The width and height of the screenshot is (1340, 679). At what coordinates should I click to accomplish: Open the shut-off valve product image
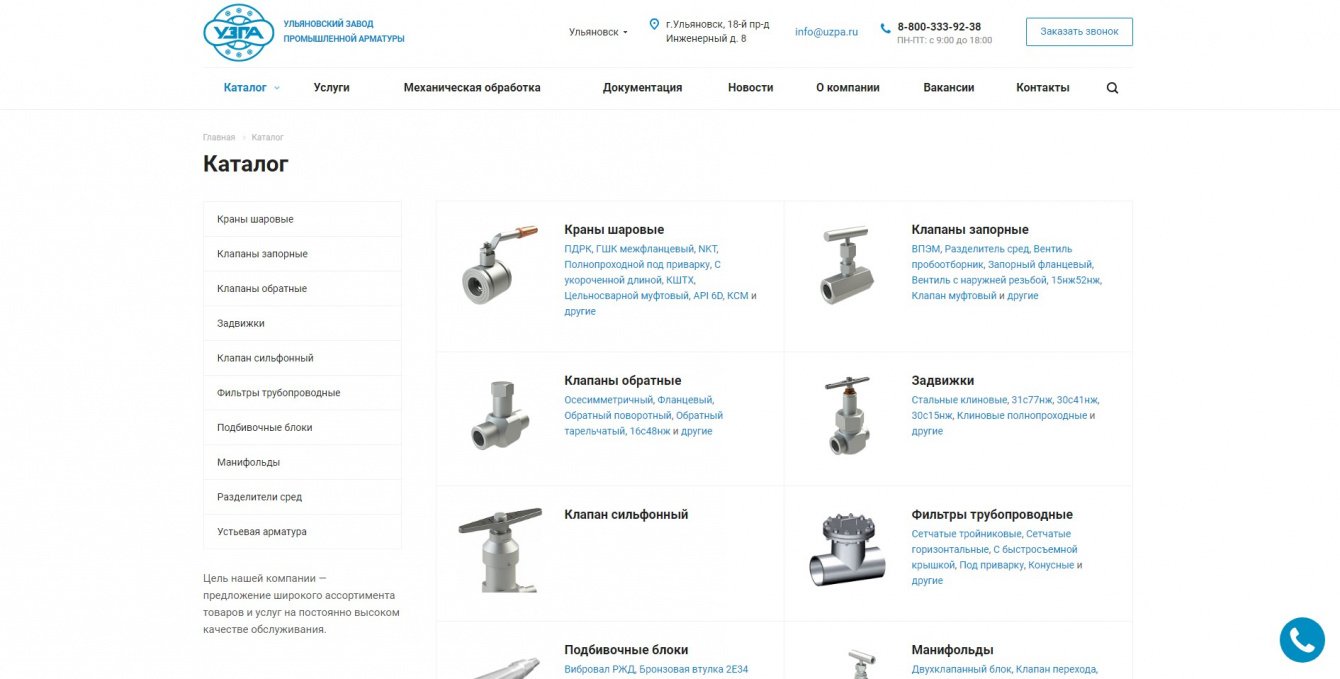tap(841, 264)
